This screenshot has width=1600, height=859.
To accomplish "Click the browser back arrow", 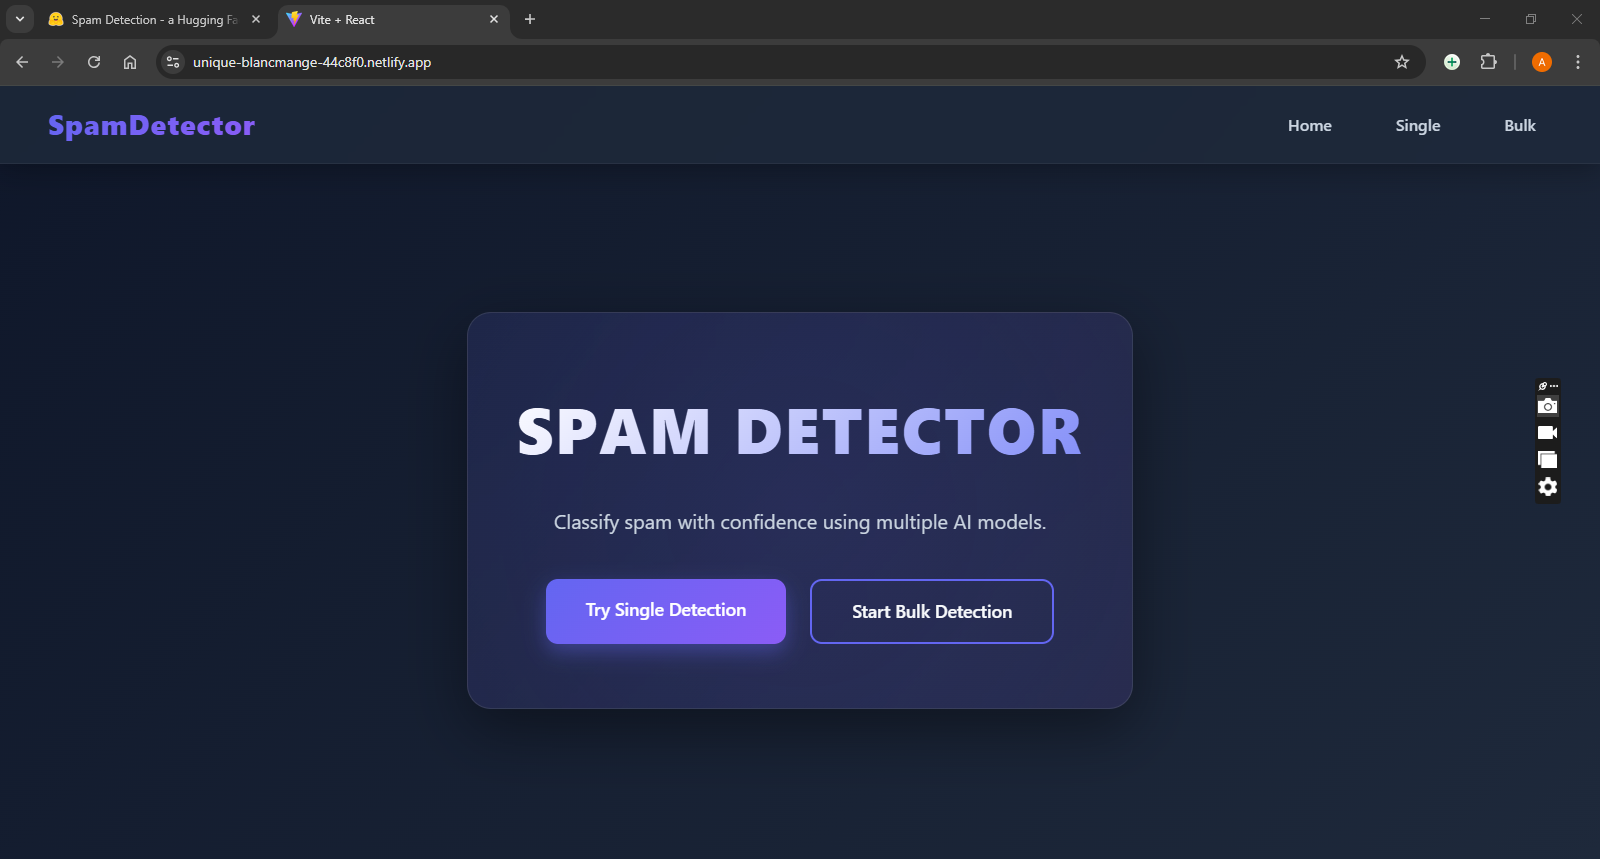I will click(22, 62).
